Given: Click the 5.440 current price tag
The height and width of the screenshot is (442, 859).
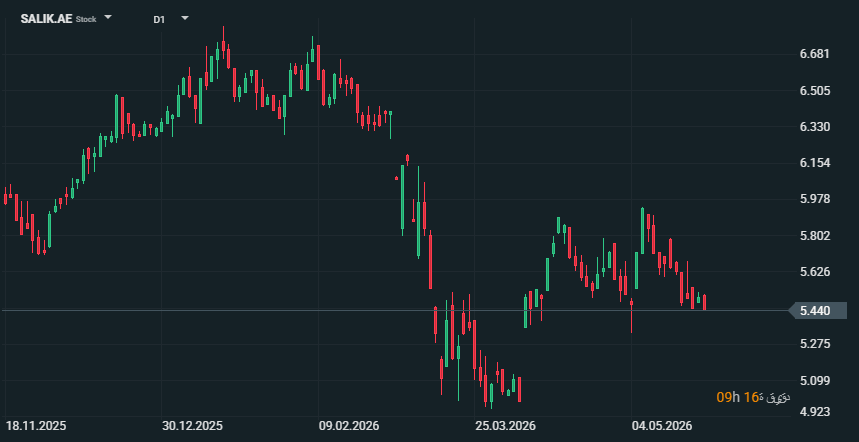Looking at the screenshot, I should [x=818, y=311].
